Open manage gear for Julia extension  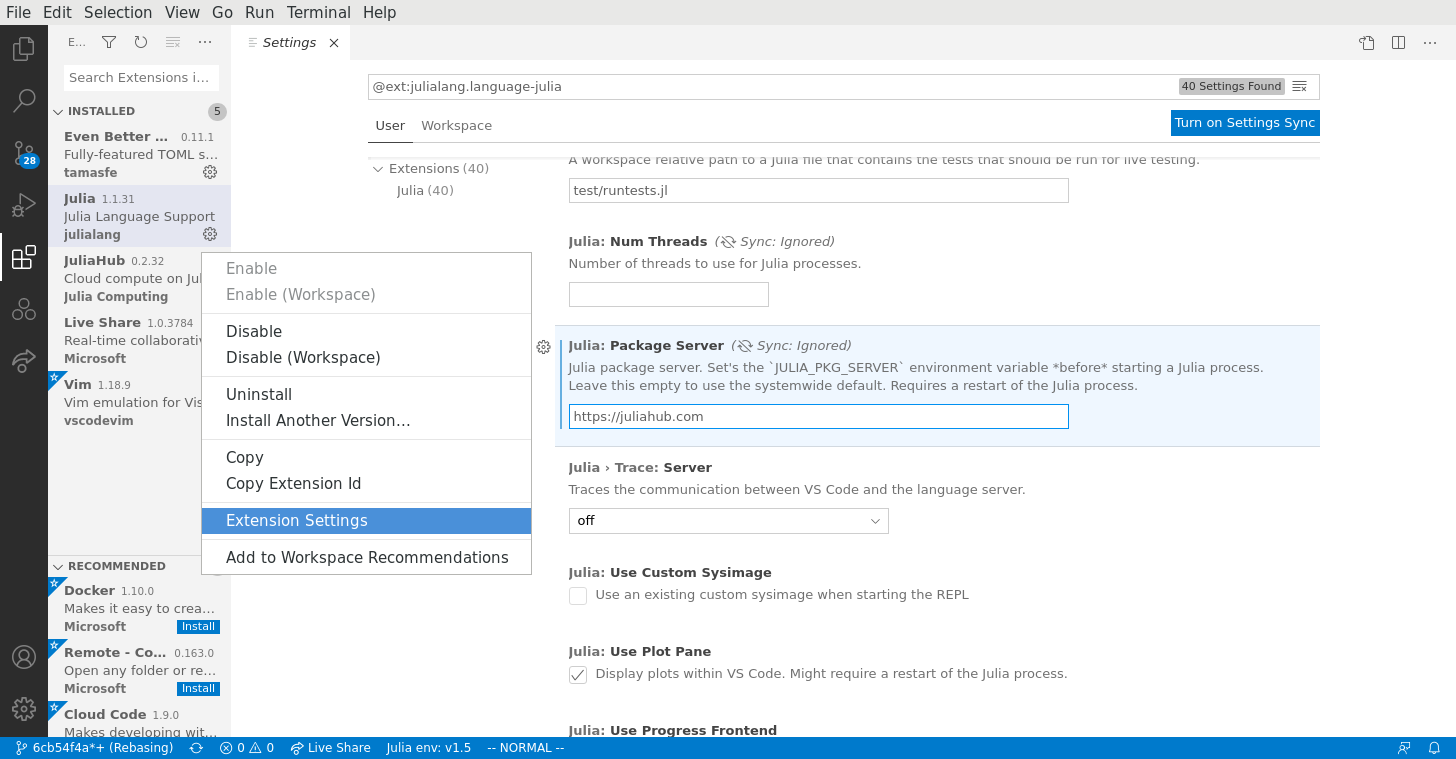click(210, 234)
